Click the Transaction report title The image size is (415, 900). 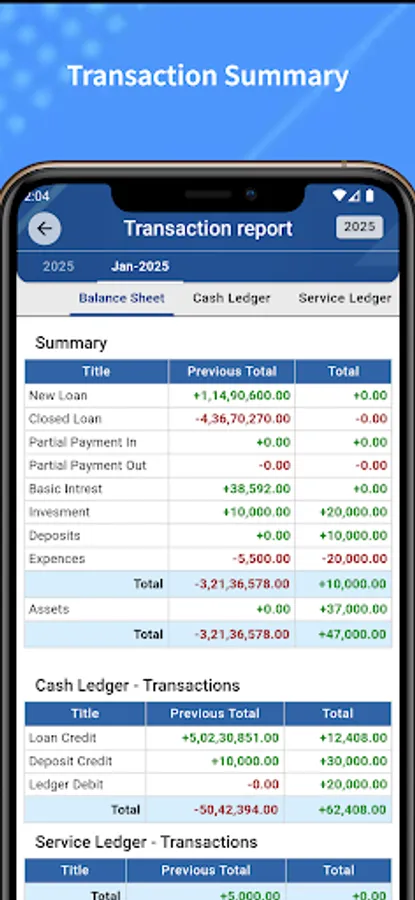(208, 228)
